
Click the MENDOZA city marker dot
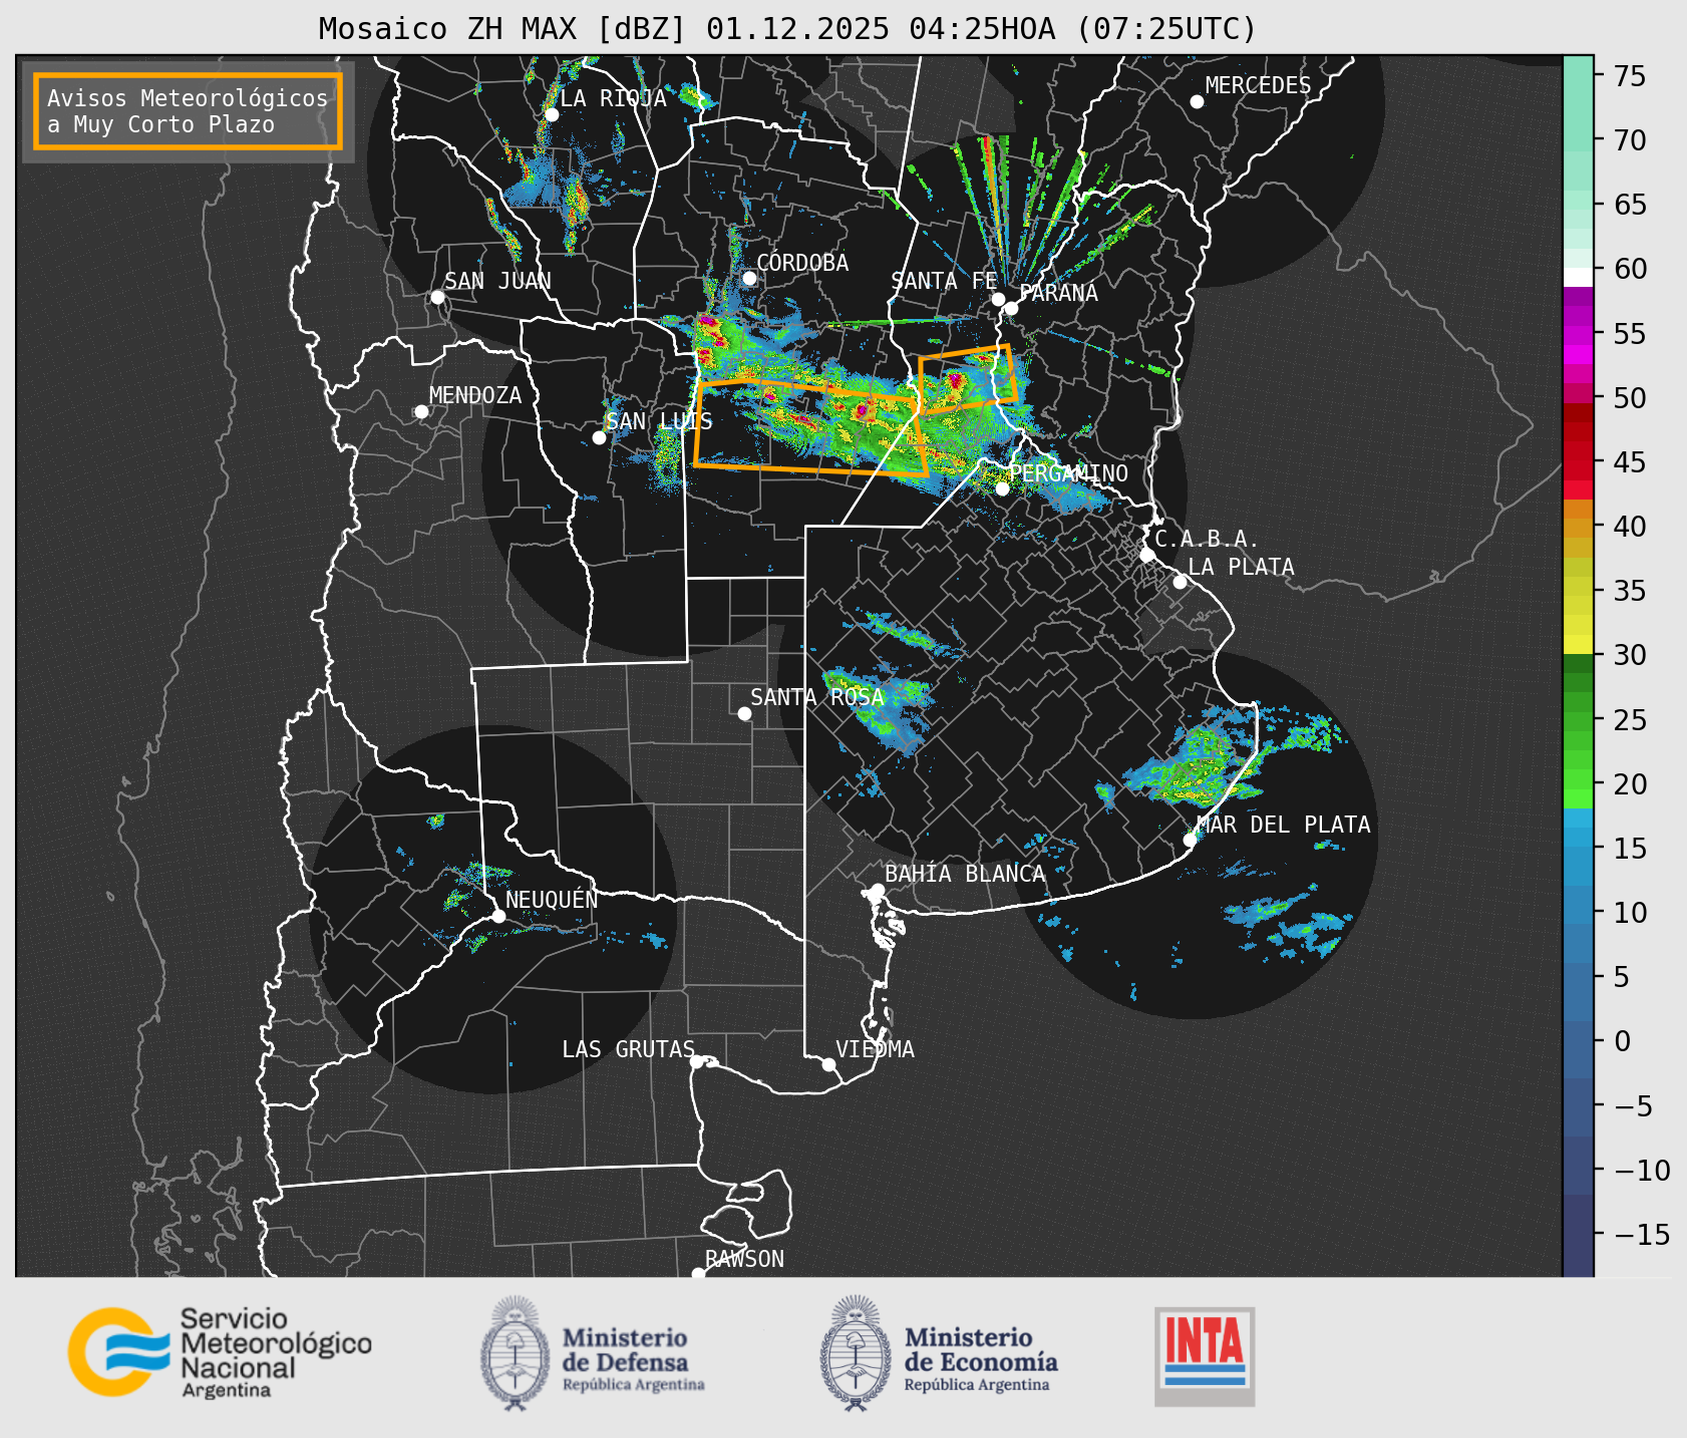422,412
